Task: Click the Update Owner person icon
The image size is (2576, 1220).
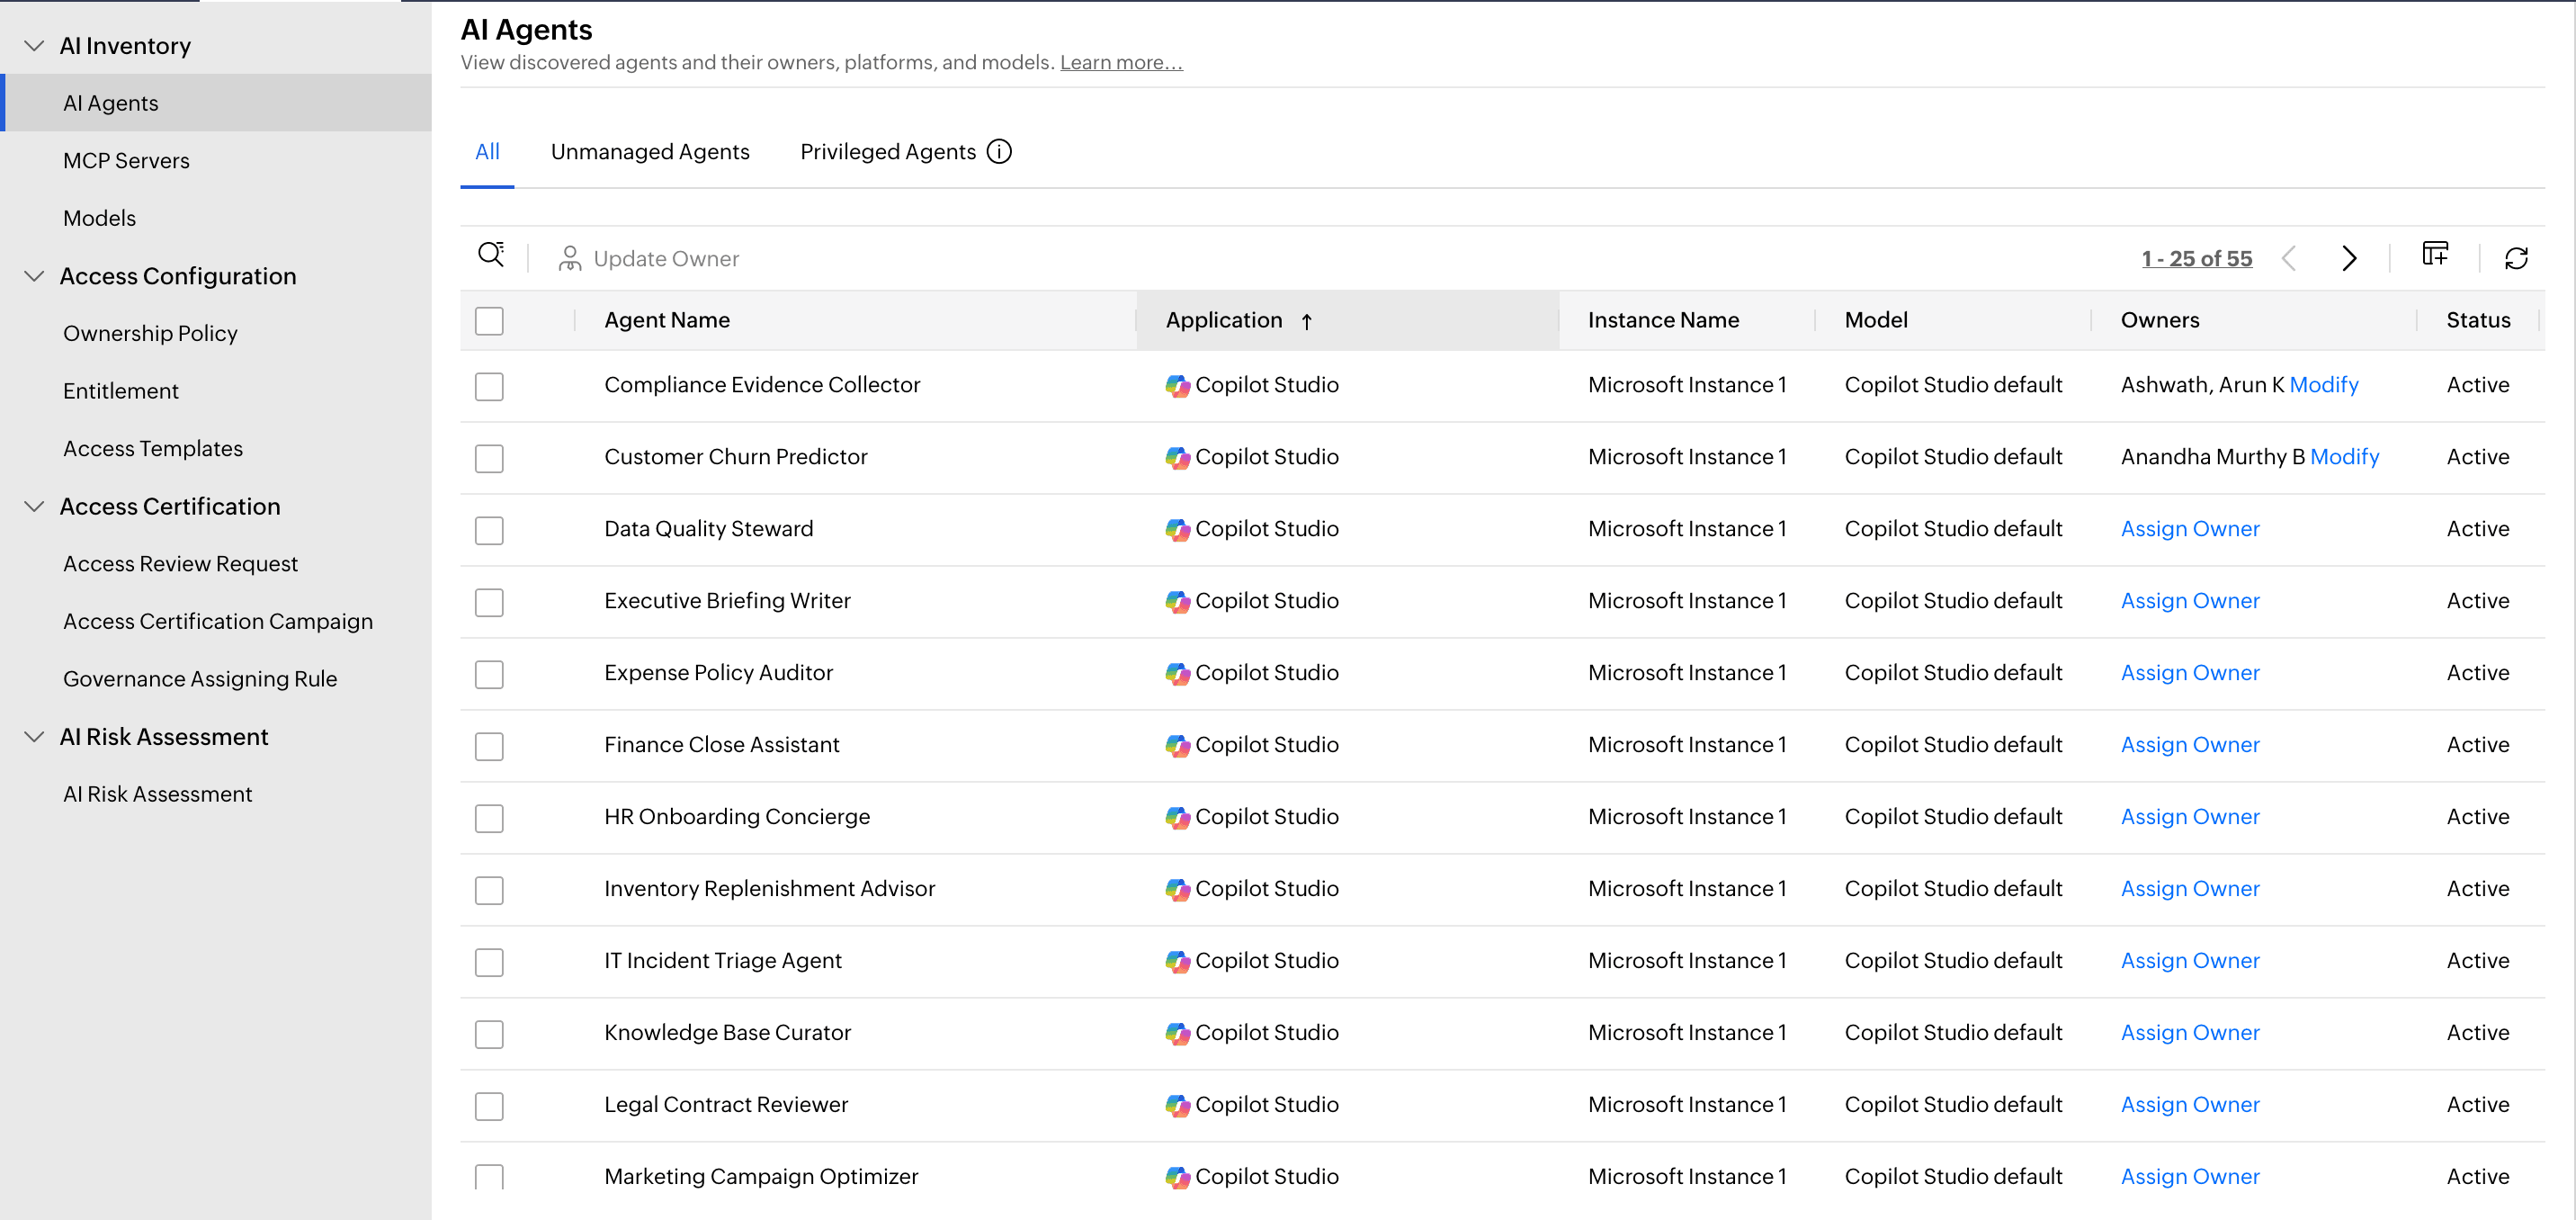Action: pos(570,259)
